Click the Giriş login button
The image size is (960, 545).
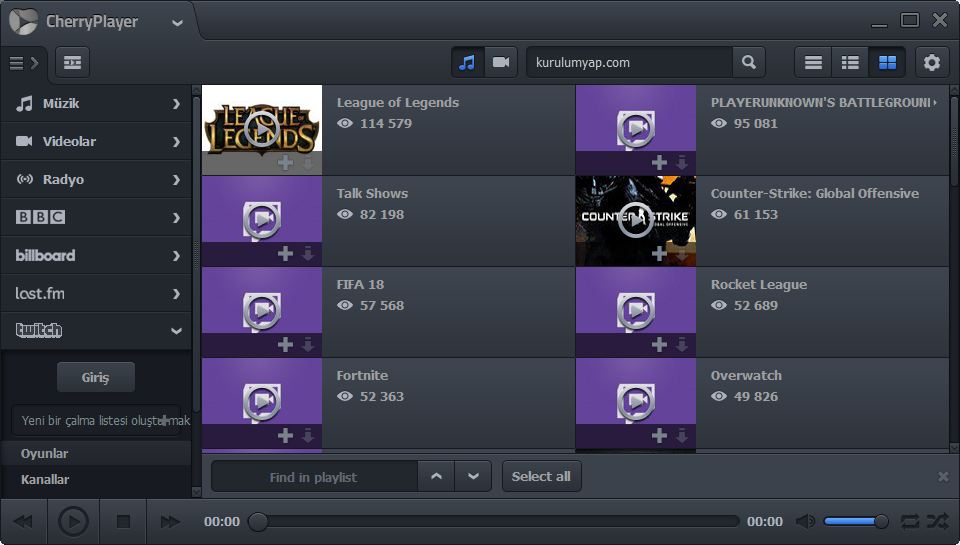96,377
